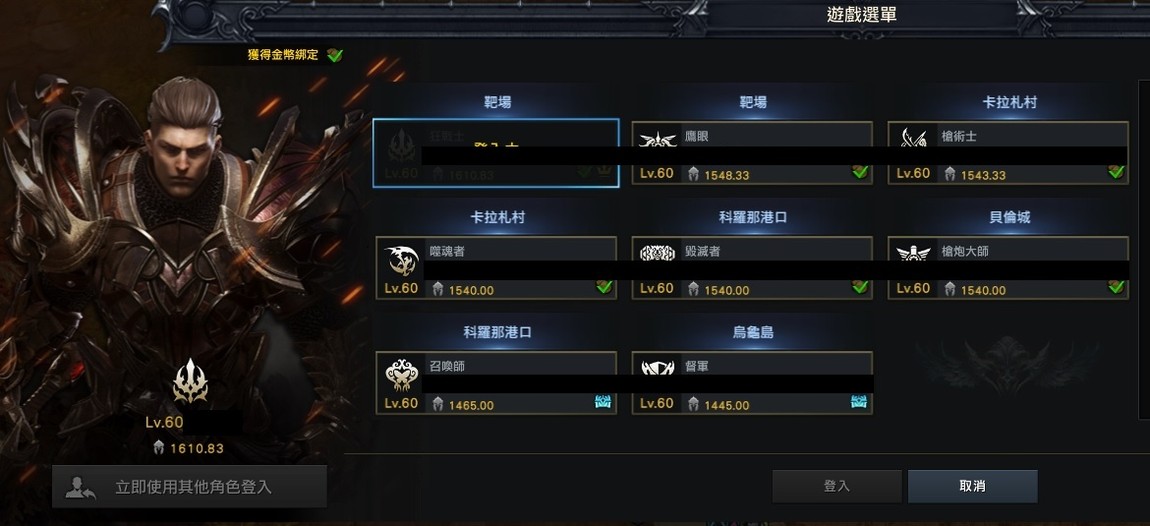Toggle the 獲得金幣綁定 green checkmark
Image resolution: width=1150 pixels, height=526 pixels.
pyautogui.click(x=334, y=55)
